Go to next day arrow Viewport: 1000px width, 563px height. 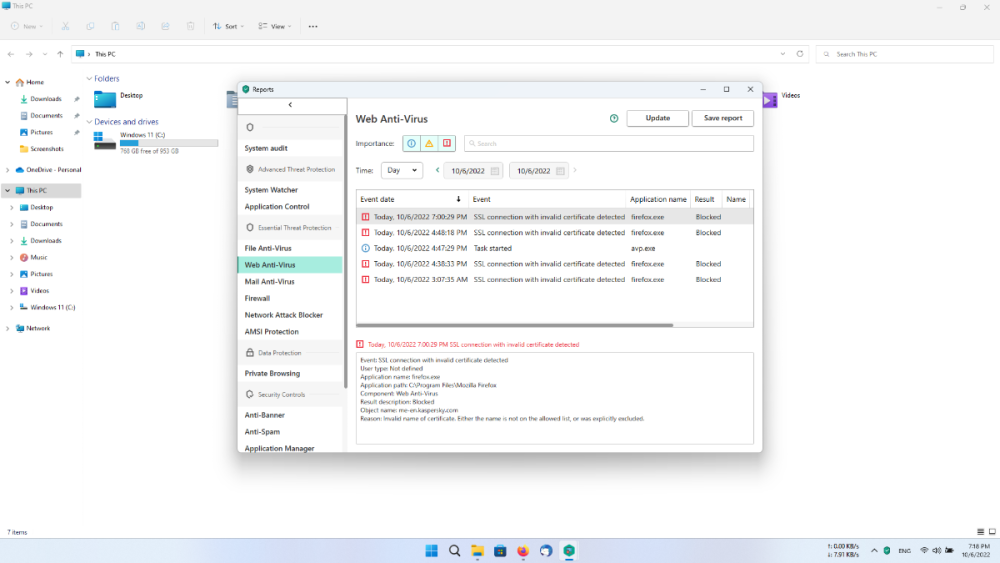[575, 170]
